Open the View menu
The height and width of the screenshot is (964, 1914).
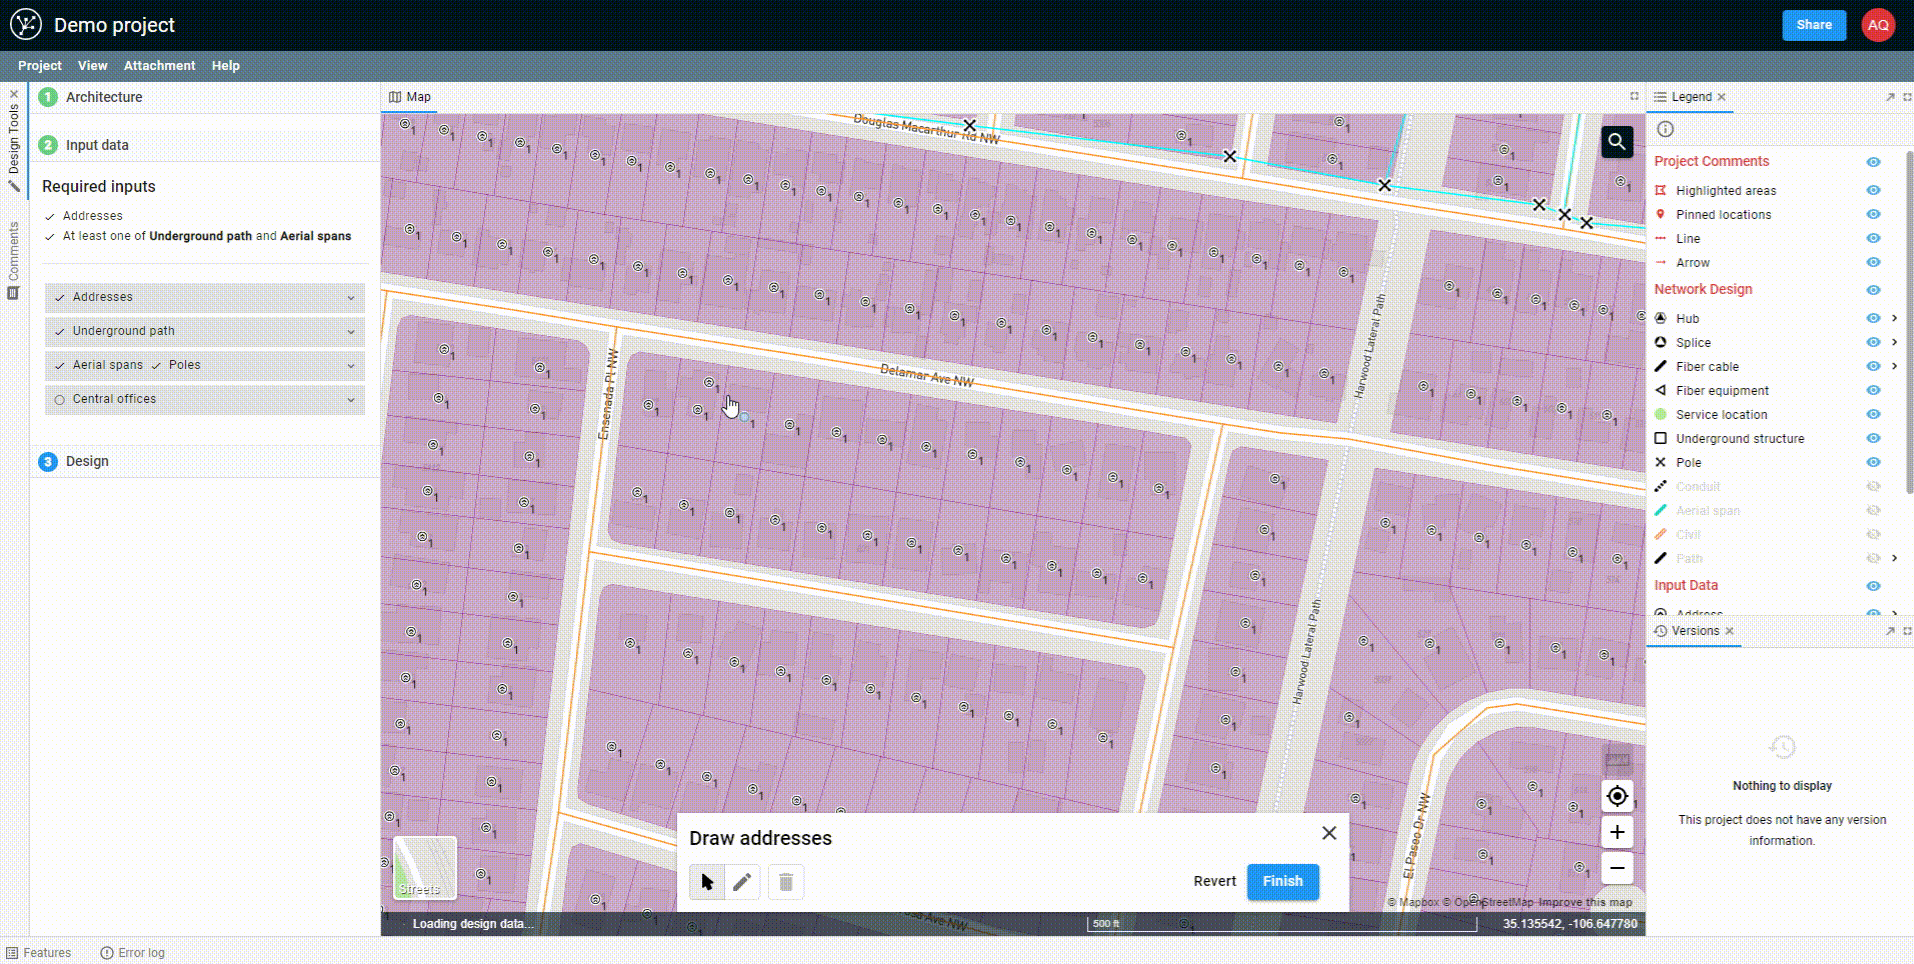coord(92,66)
